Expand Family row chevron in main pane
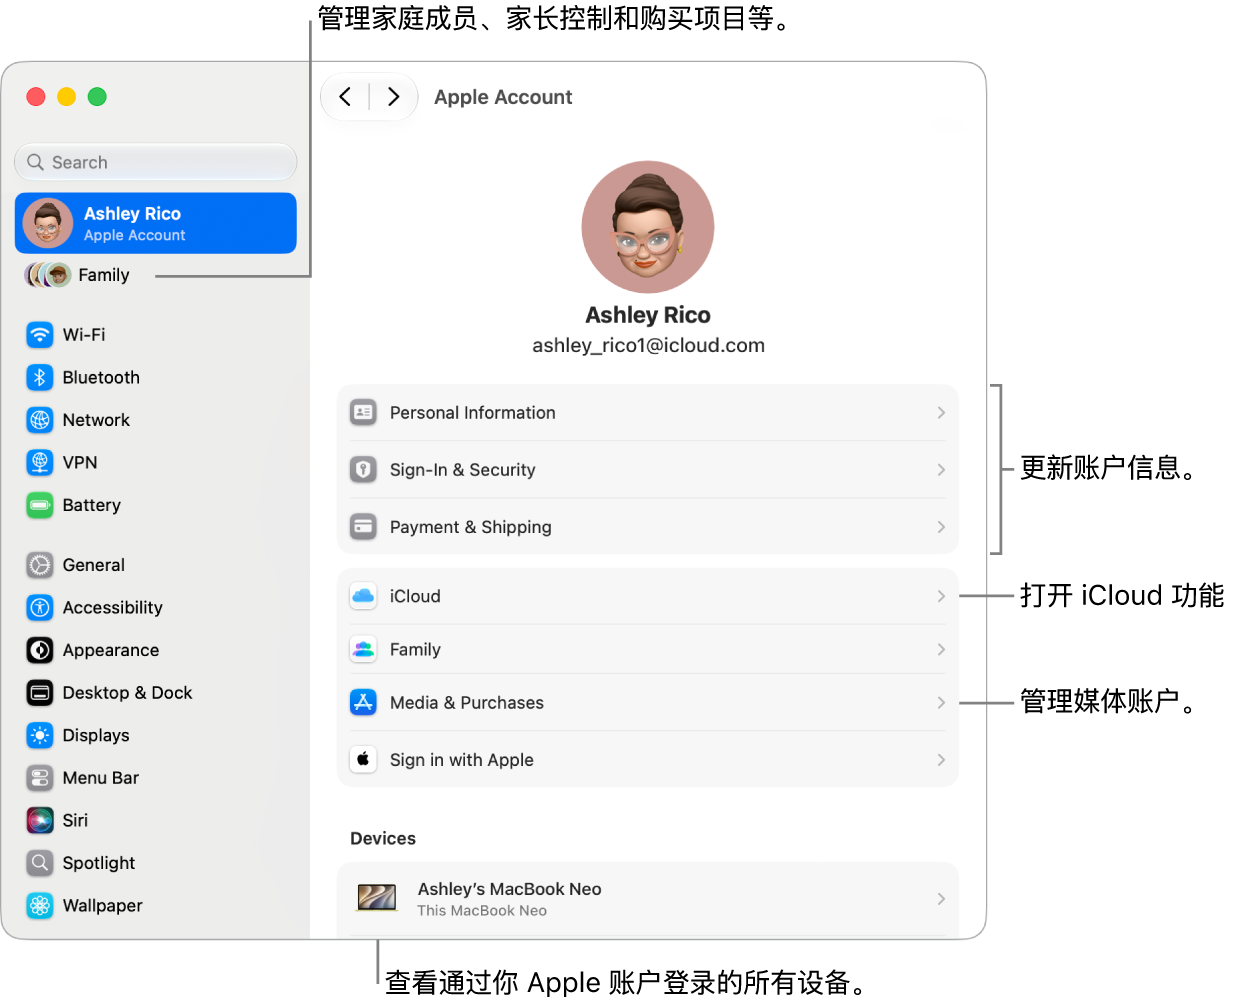Image resolution: width=1240 pixels, height=1005 pixels. coord(941,649)
